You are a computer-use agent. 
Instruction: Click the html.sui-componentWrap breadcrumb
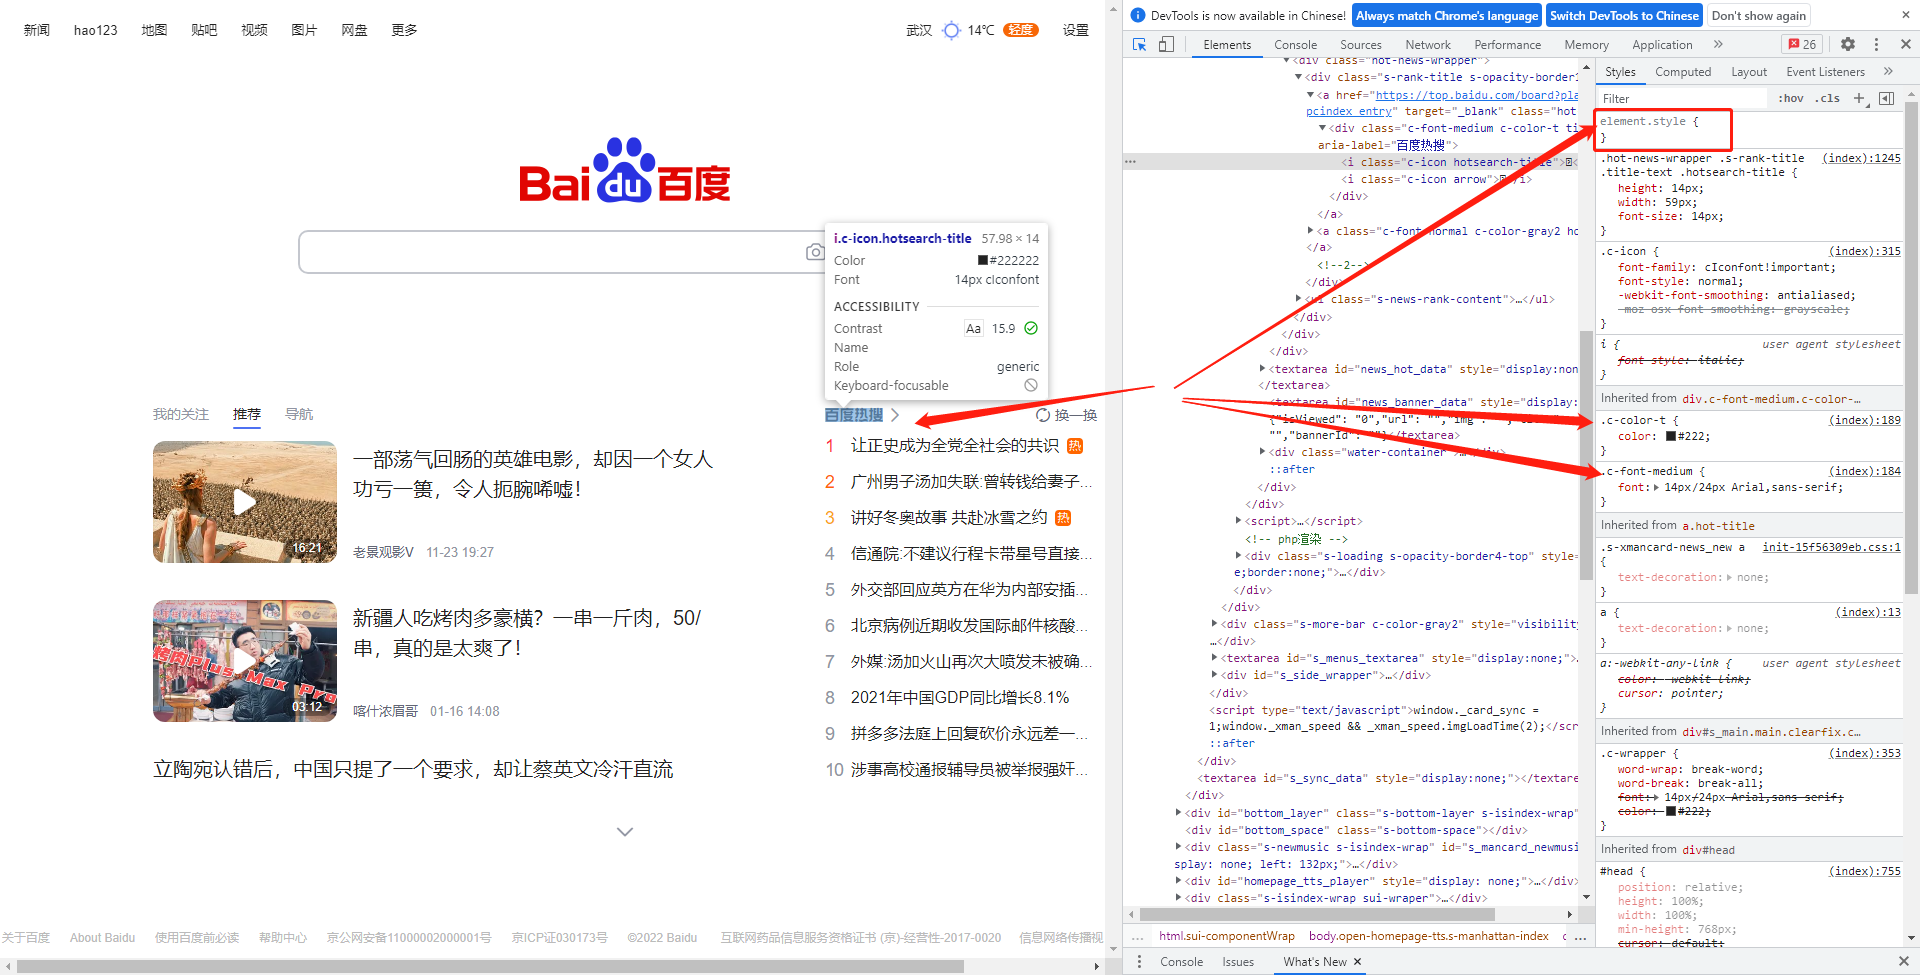(x=1227, y=937)
